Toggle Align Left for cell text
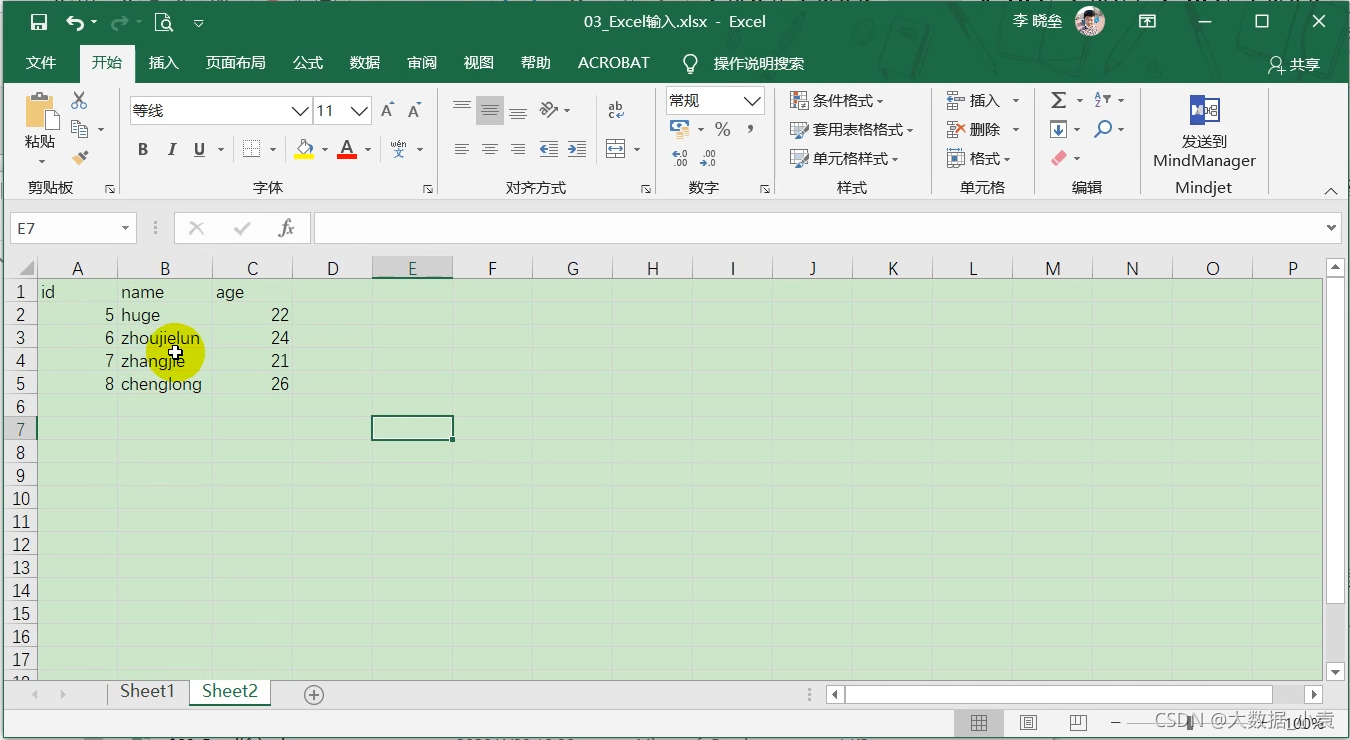This screenshot has height=740, width=1350. 461,149
